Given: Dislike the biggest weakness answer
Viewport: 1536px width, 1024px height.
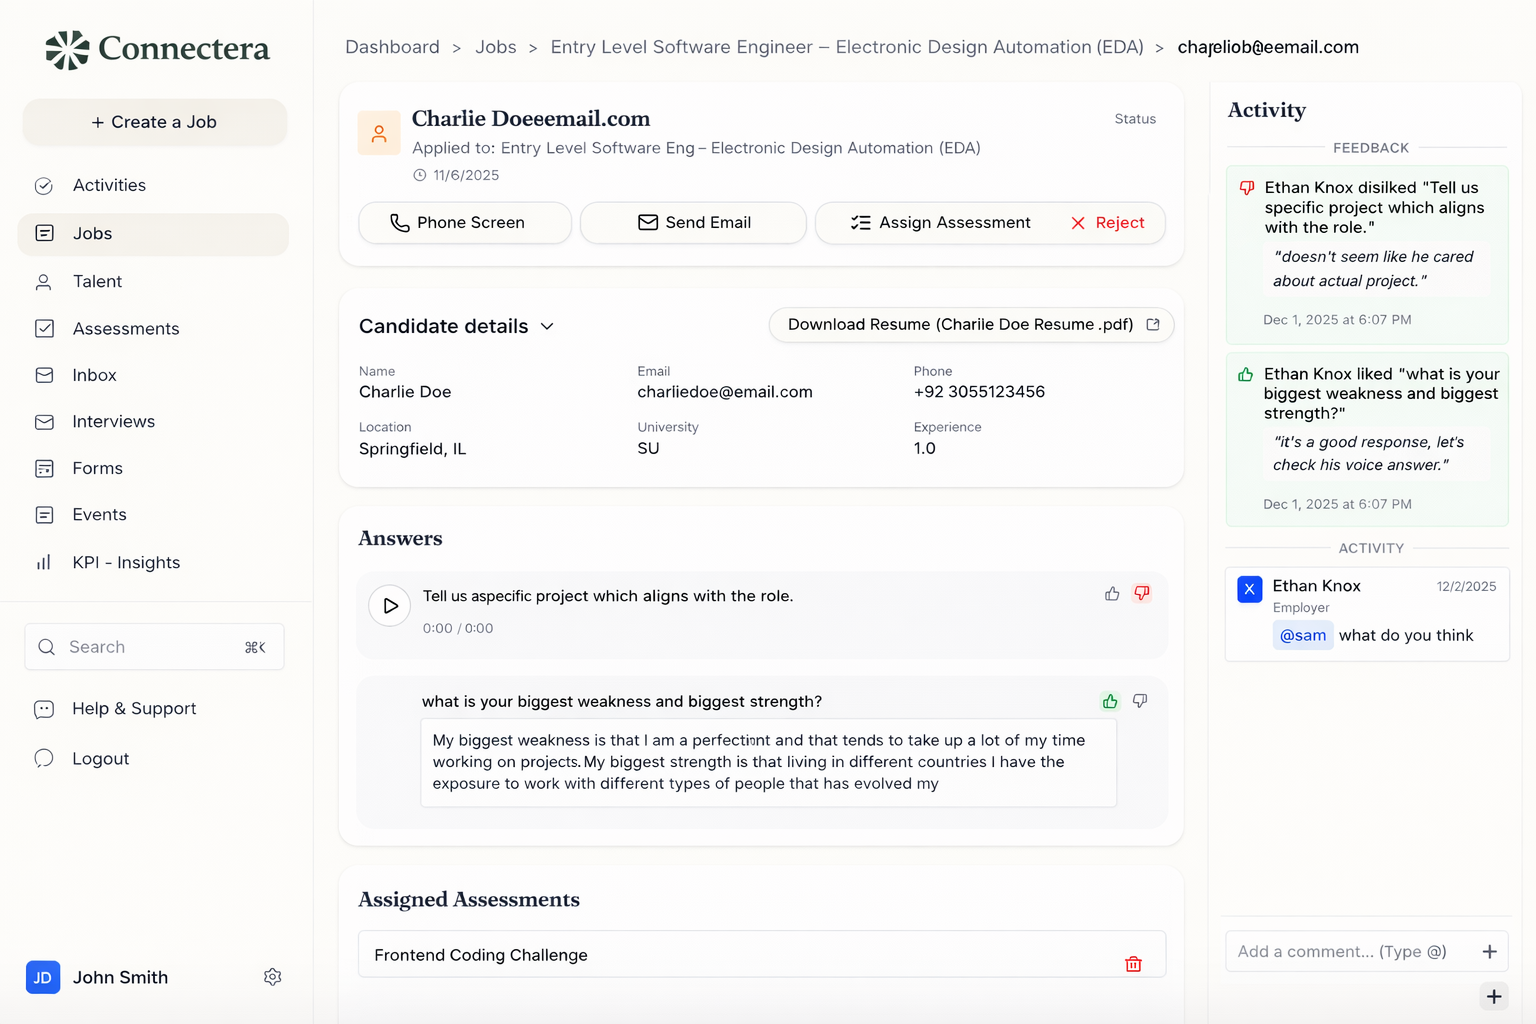Looking at the screenshot, I should (1139, 701).
